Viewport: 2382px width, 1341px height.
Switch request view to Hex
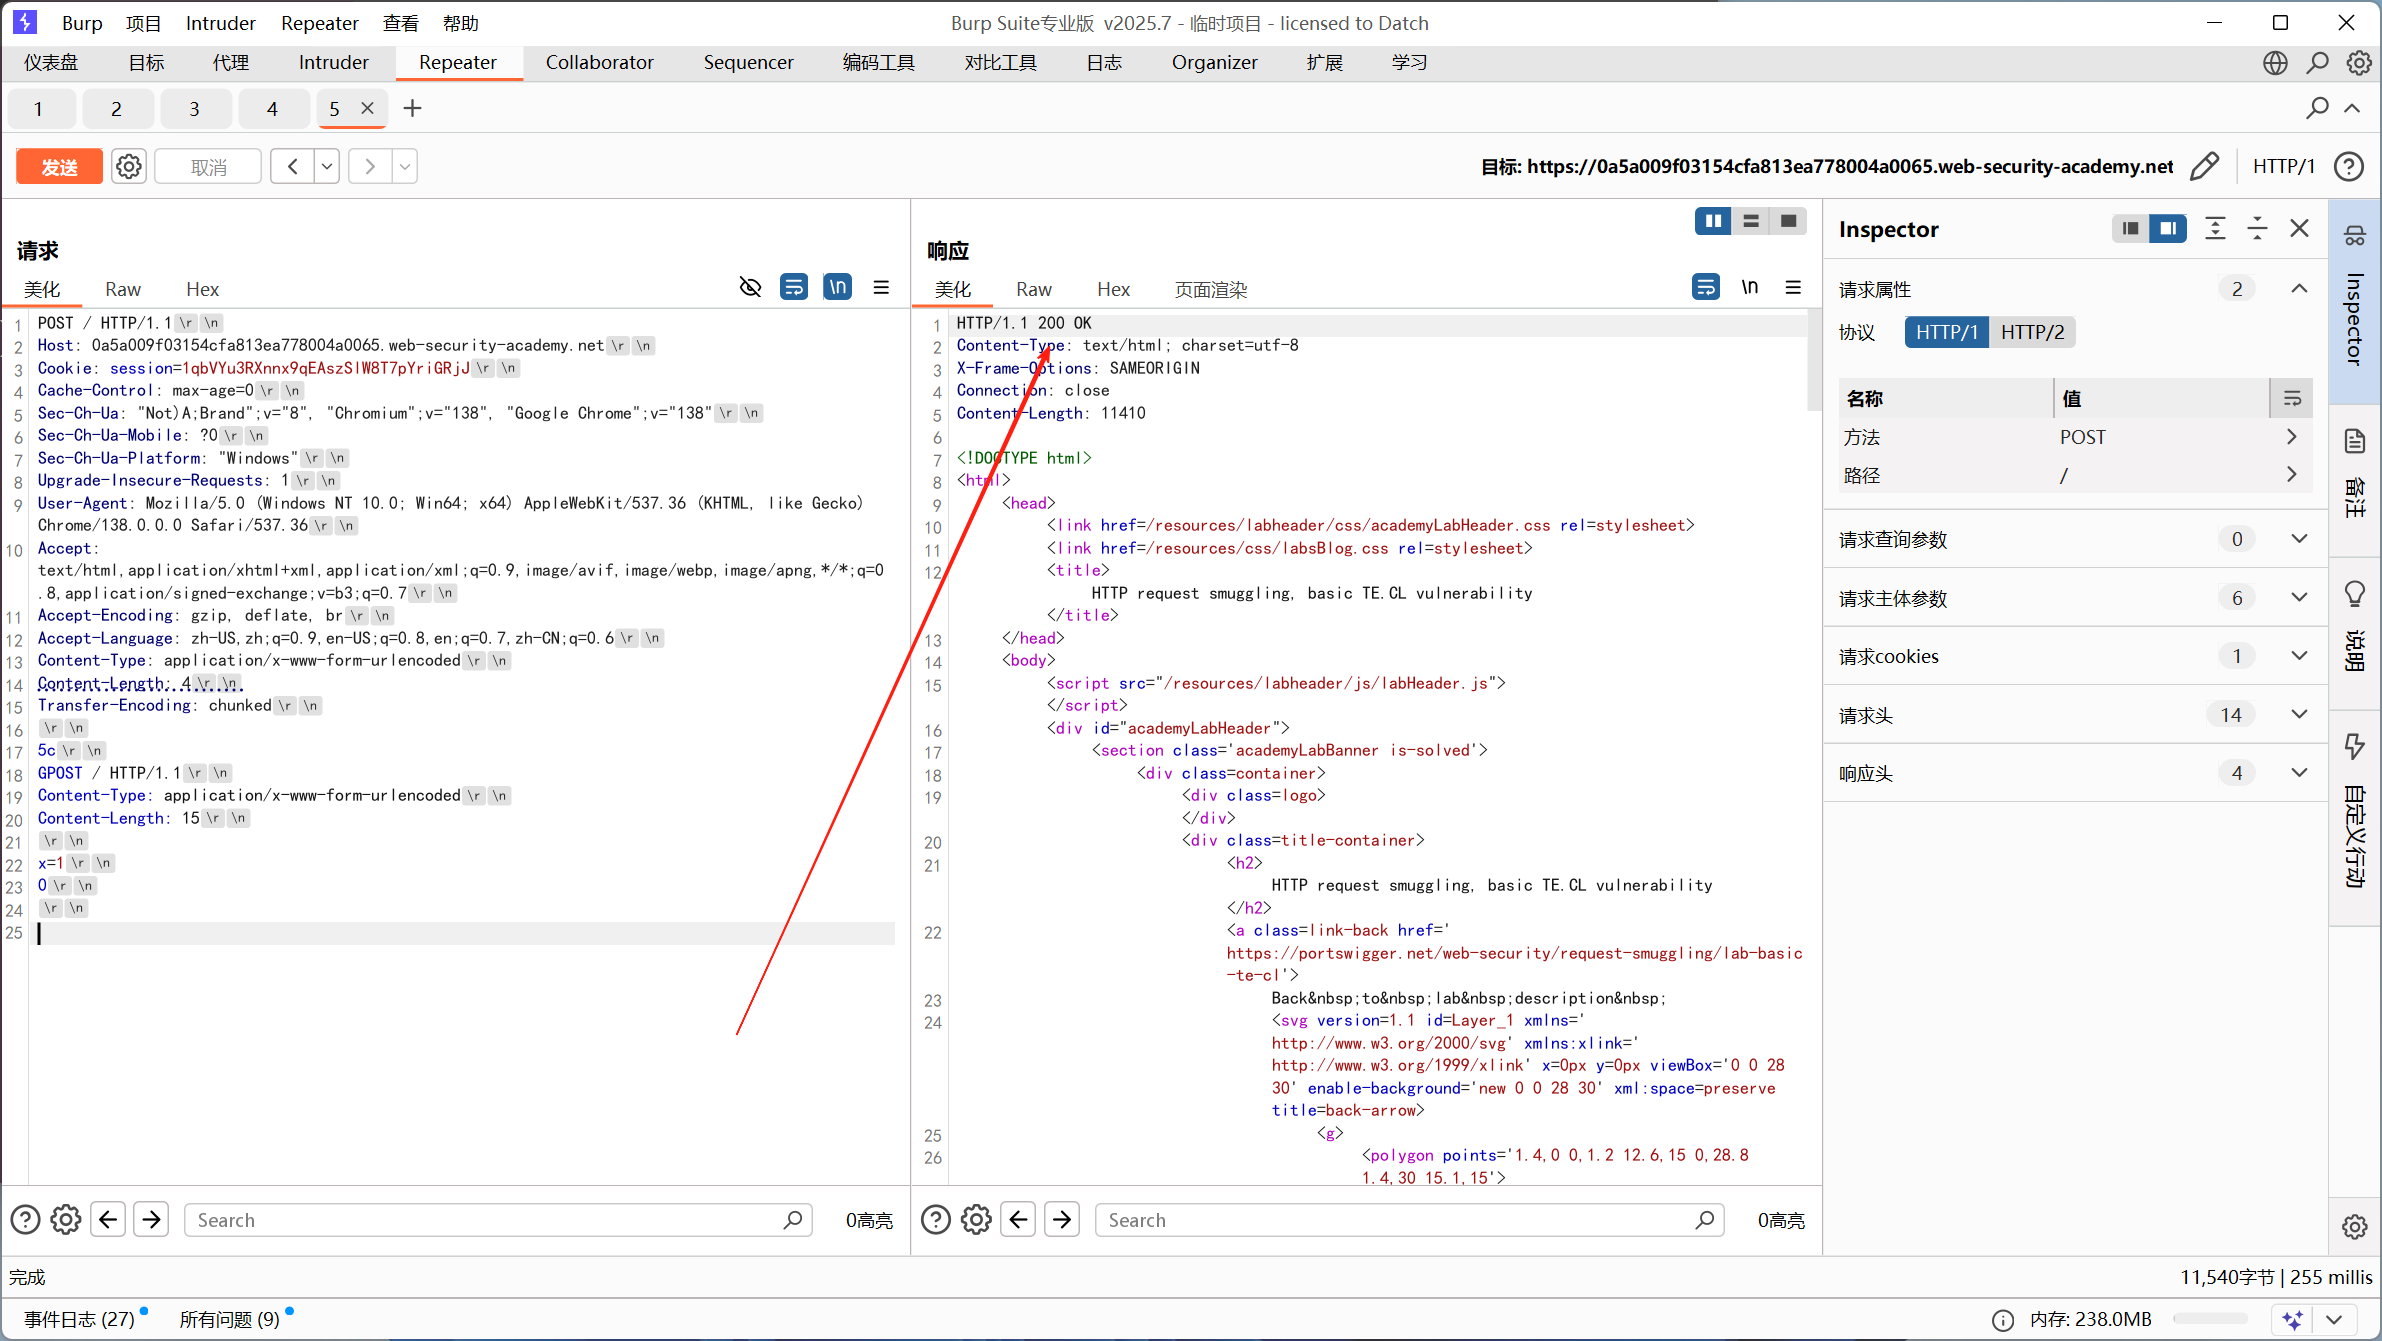pyautogui.click(x=202, y=289)
